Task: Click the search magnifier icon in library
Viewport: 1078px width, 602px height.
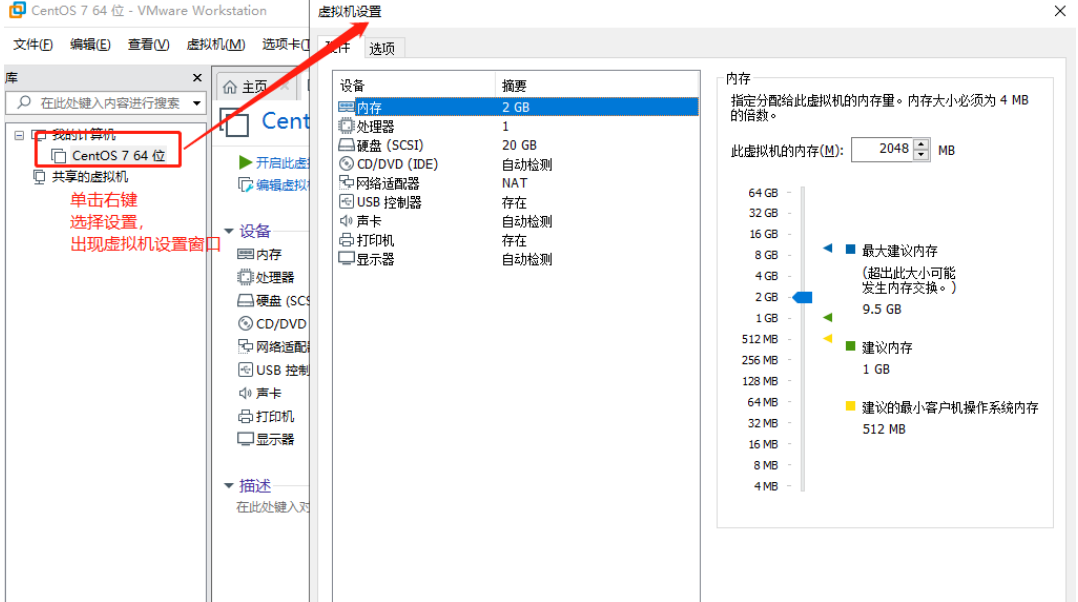Action: pos(24,102)
